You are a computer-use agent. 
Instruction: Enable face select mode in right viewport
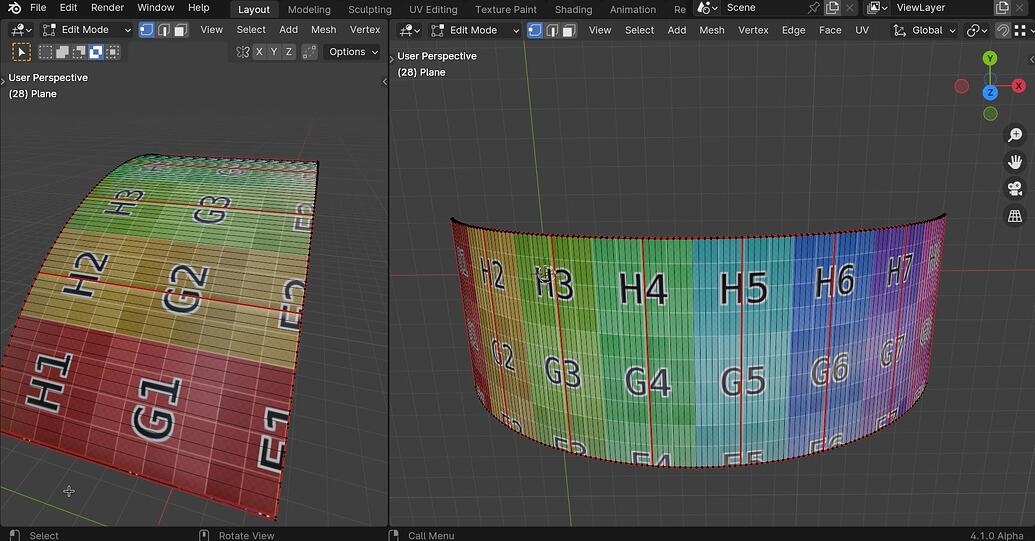(x=569, y=30)
